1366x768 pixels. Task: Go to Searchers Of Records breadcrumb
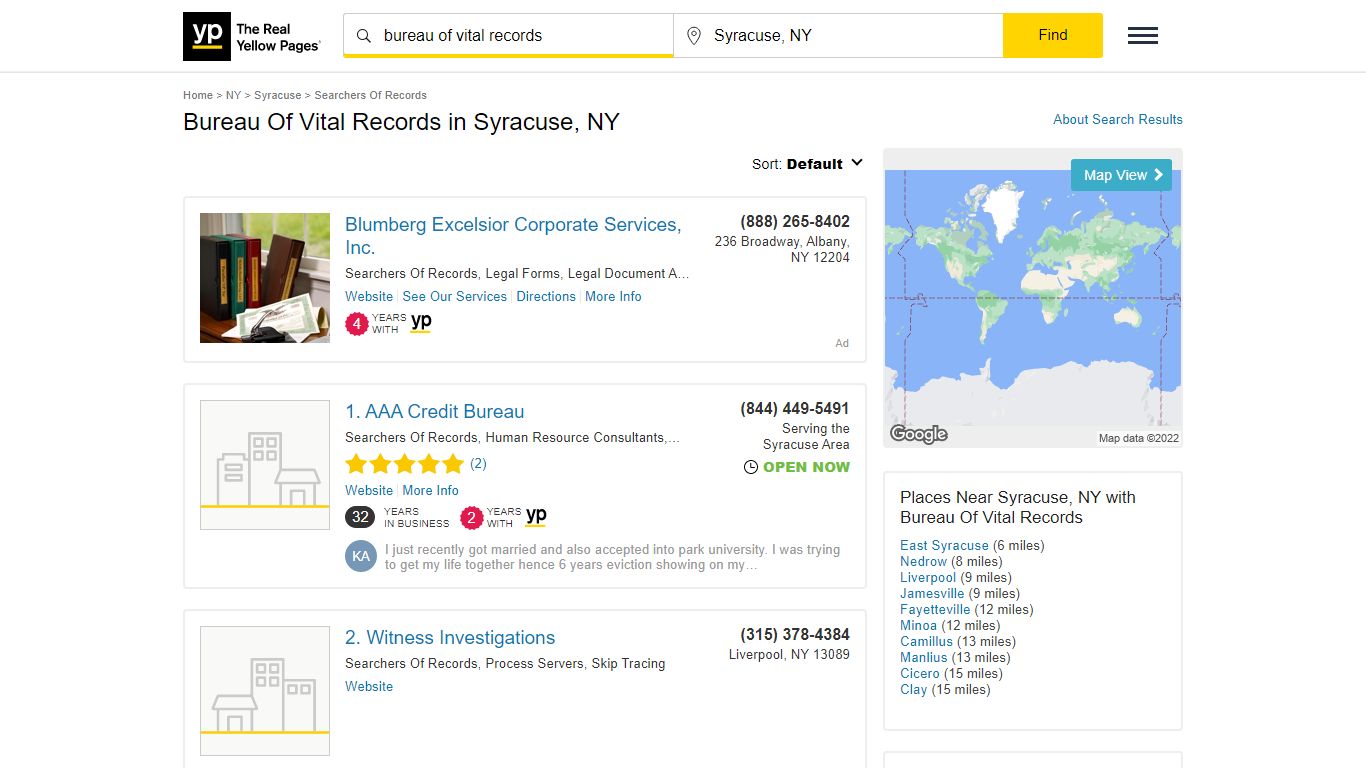coord(370,95)
